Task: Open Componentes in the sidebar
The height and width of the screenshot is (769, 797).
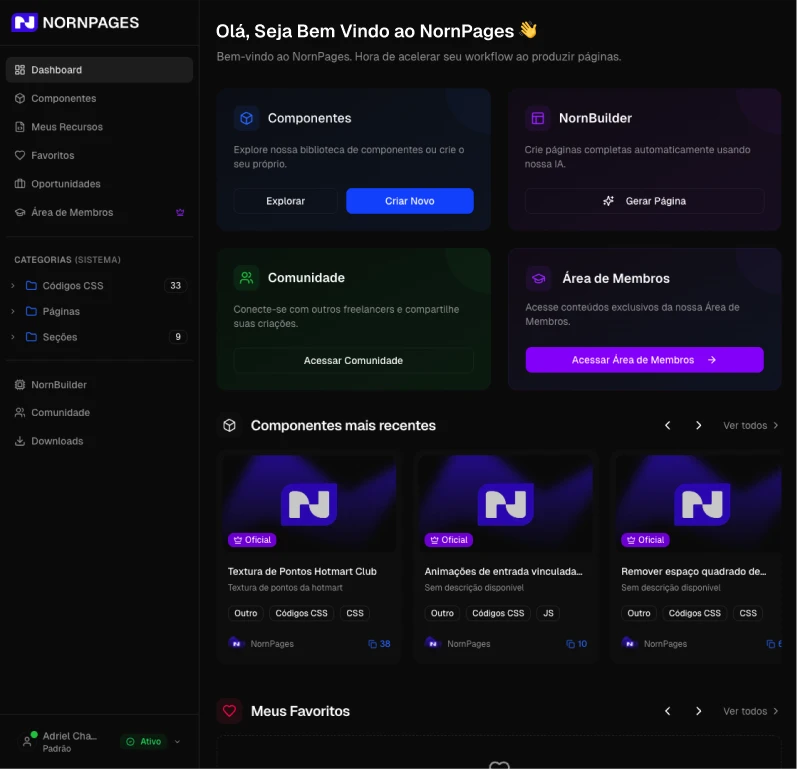Action: [x=99, y=98]
